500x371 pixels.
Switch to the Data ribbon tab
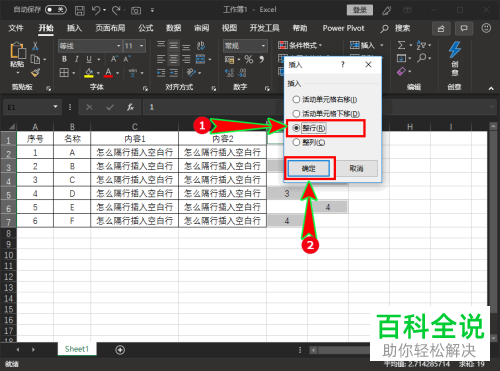pos(174,28)
